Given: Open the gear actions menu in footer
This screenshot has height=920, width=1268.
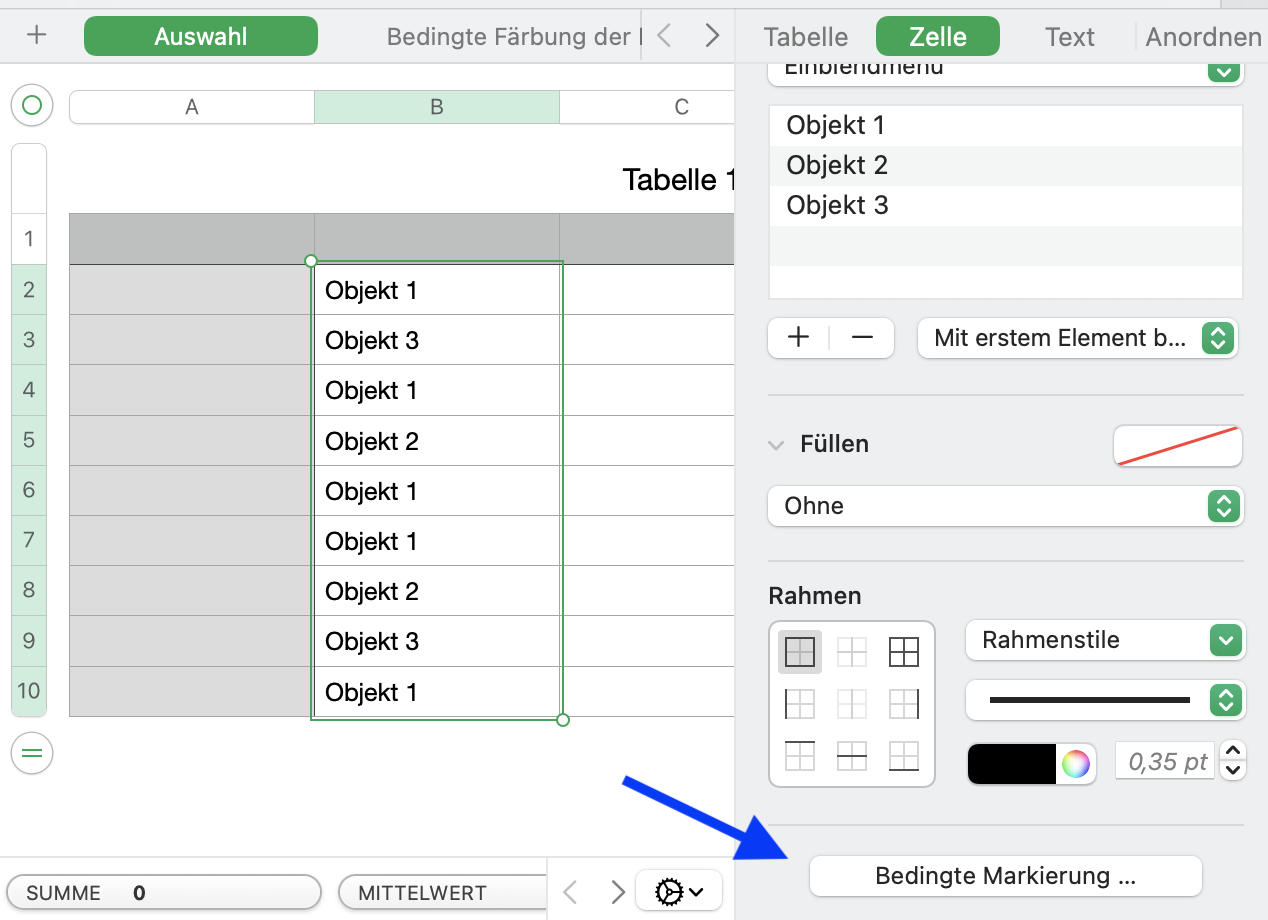Looking at the screenshot, I should pos(678,890).
